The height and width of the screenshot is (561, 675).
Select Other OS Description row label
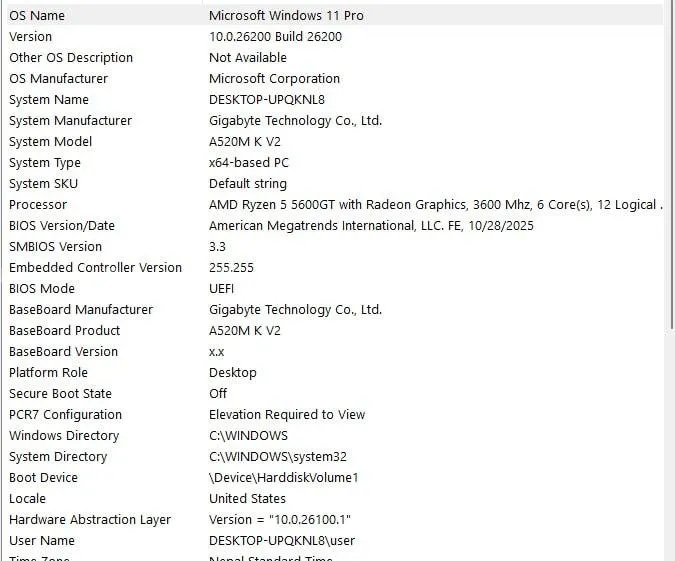coord(71,58)
